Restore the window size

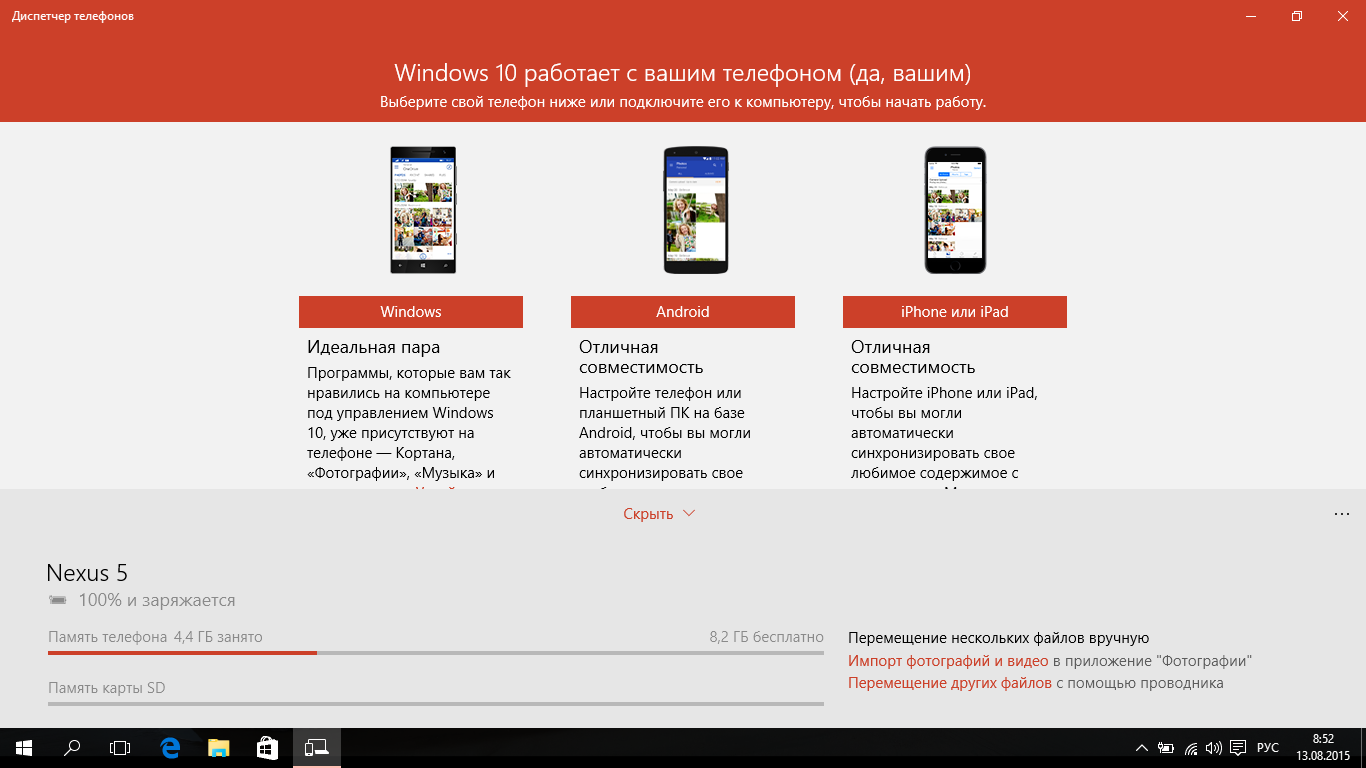pyautogui.click(x=1297, y=16)
